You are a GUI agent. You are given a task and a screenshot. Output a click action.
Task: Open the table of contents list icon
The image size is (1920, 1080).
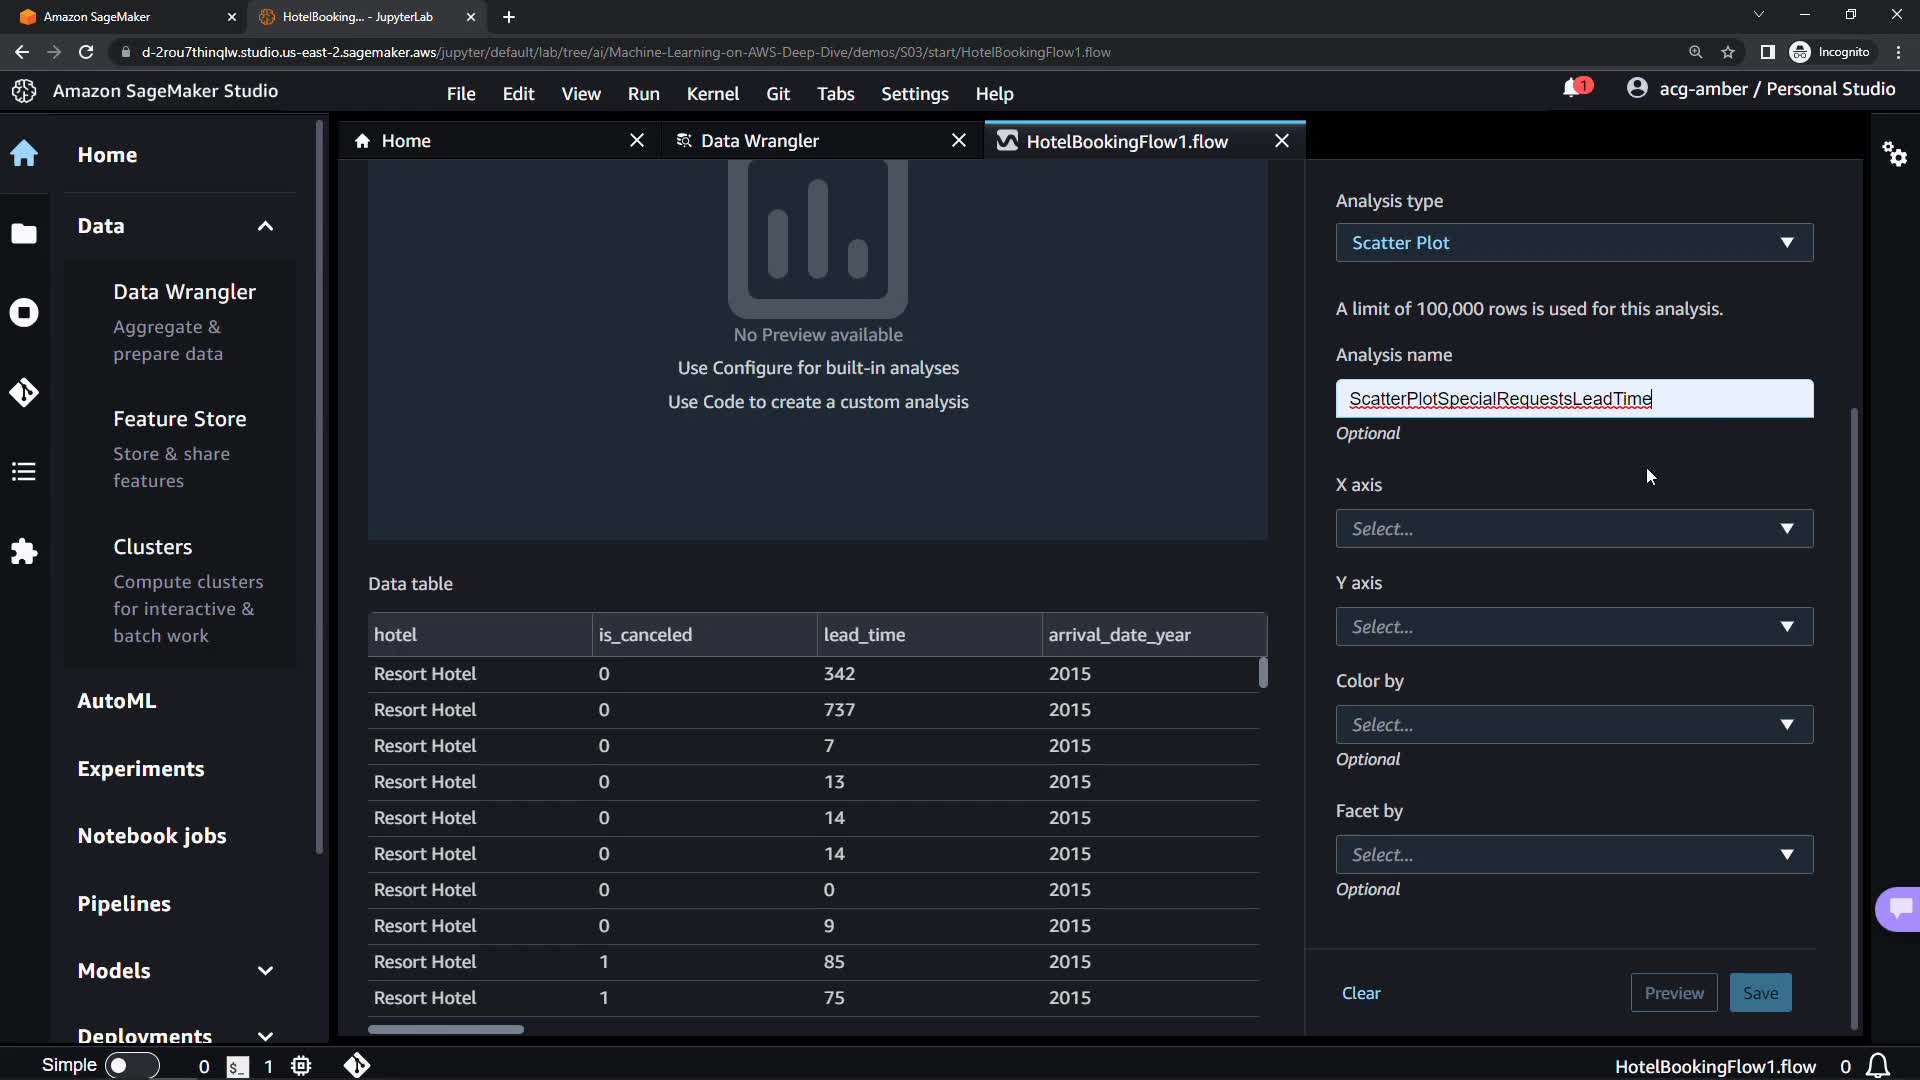tap(24, 472)
